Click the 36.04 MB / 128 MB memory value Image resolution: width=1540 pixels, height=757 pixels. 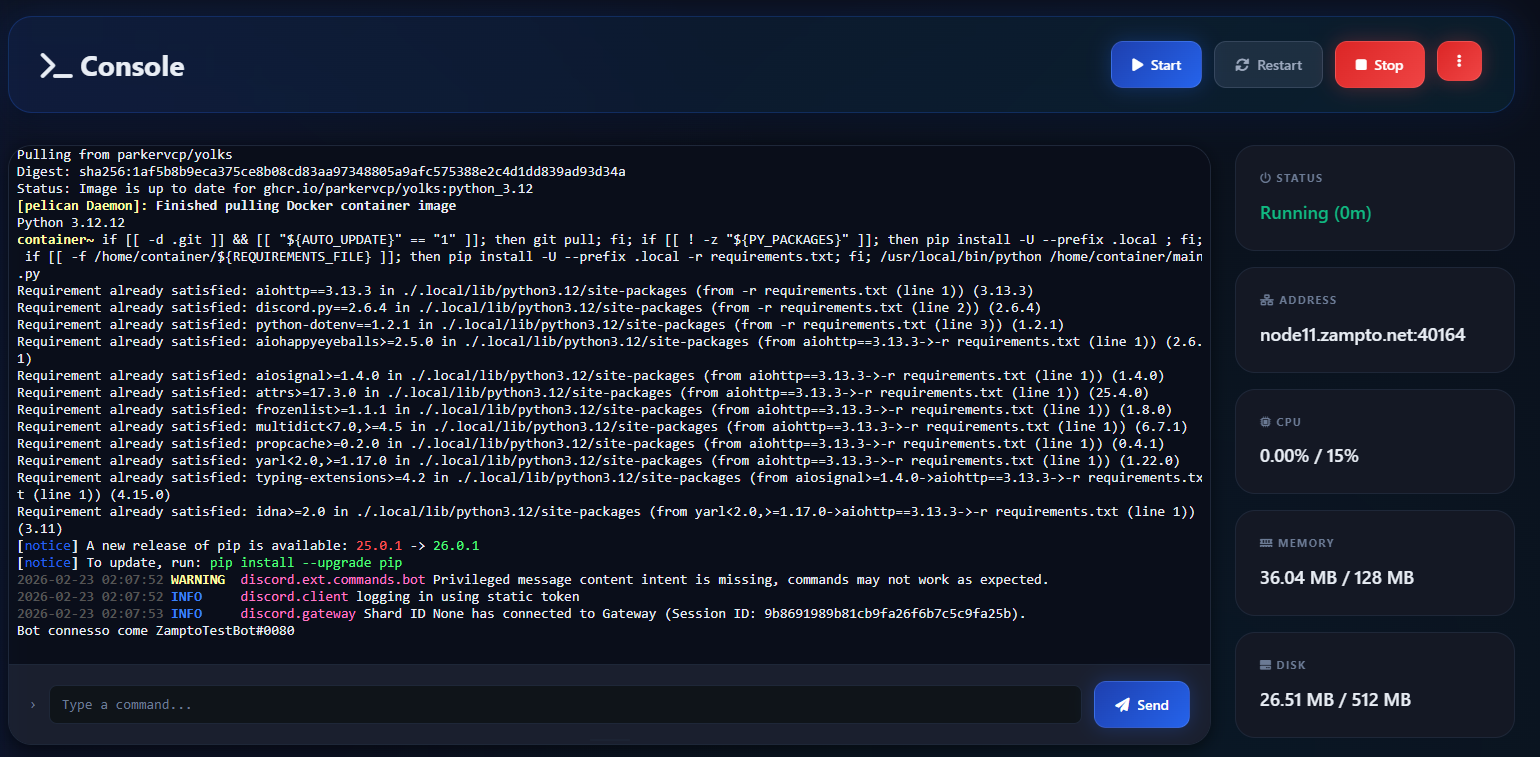coord(1336,578)
